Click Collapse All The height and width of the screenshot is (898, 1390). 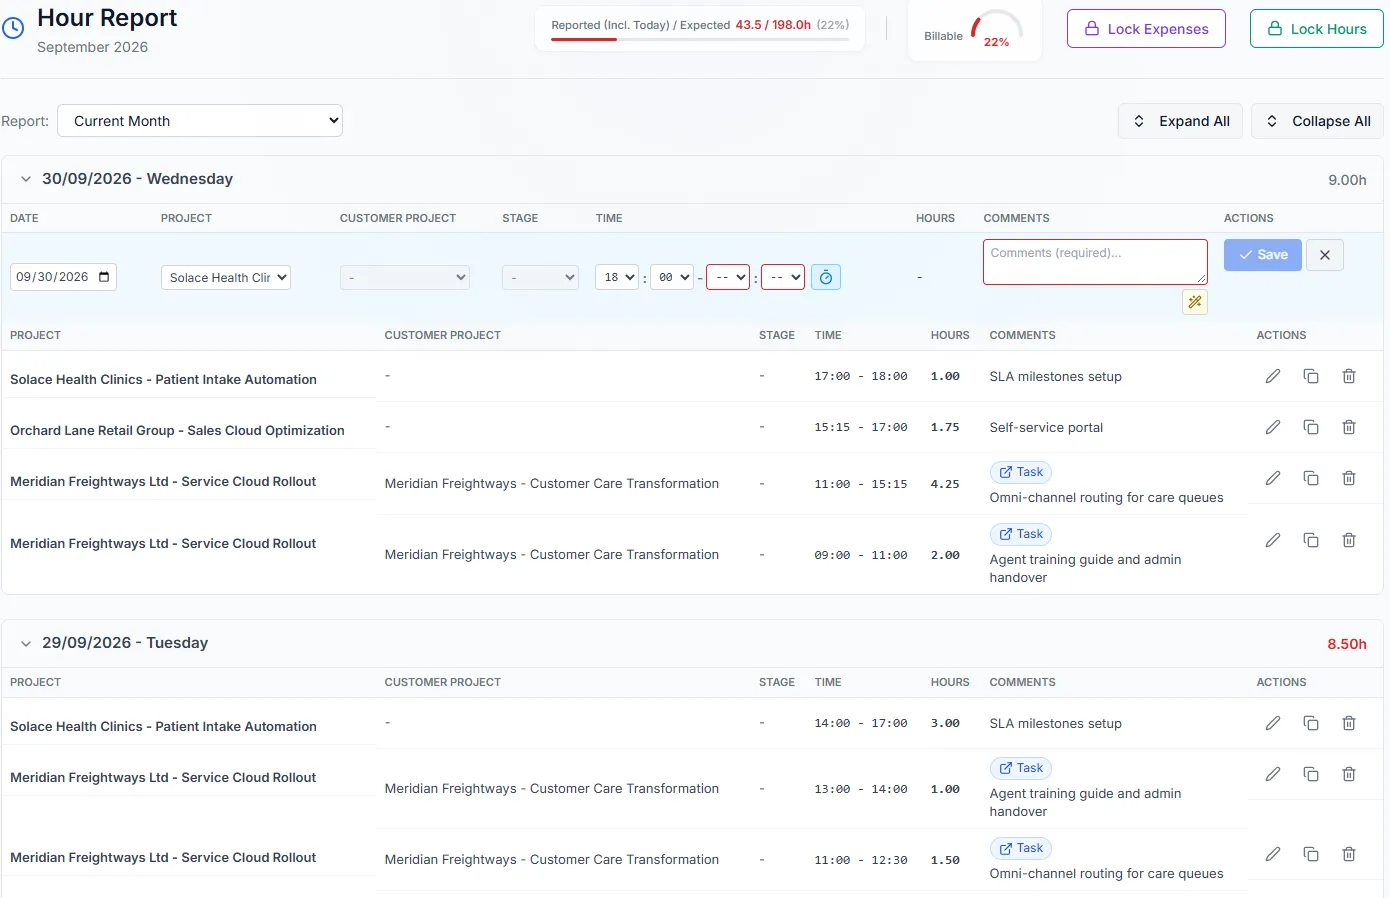tap(1318, 121)
